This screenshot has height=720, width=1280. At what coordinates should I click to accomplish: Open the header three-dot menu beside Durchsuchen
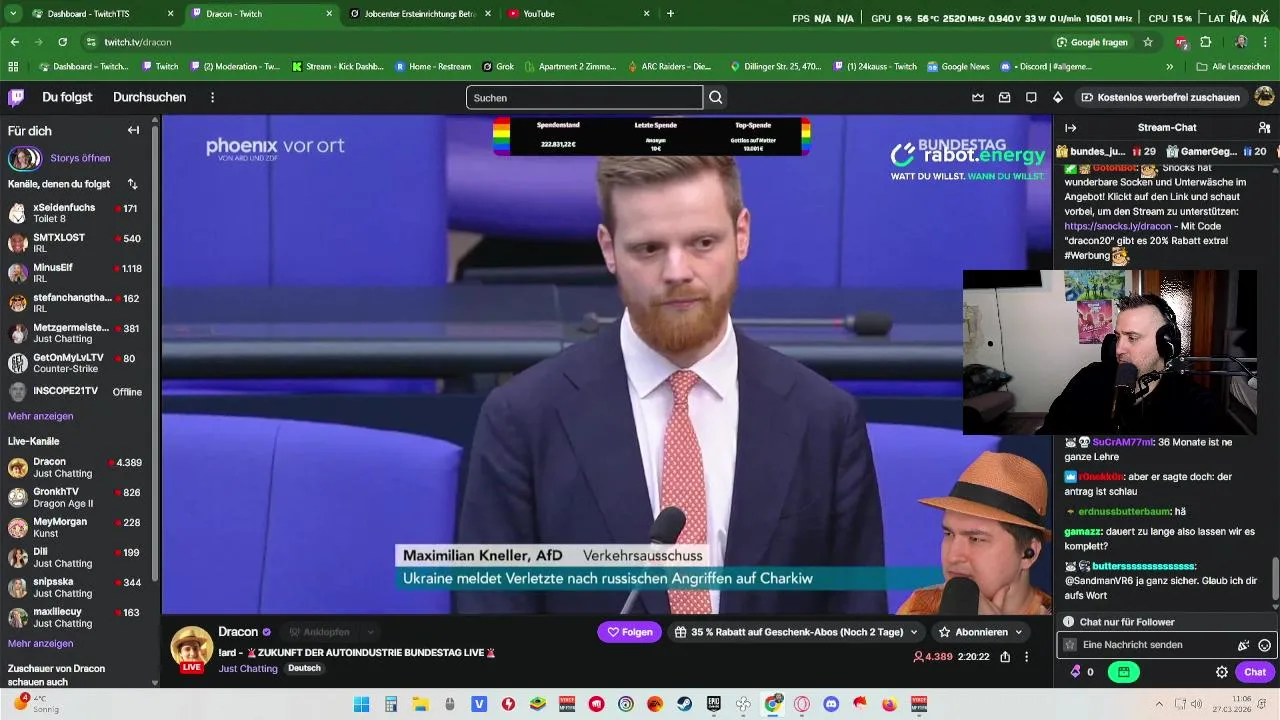pyautogui.click(x=212, y=97)
